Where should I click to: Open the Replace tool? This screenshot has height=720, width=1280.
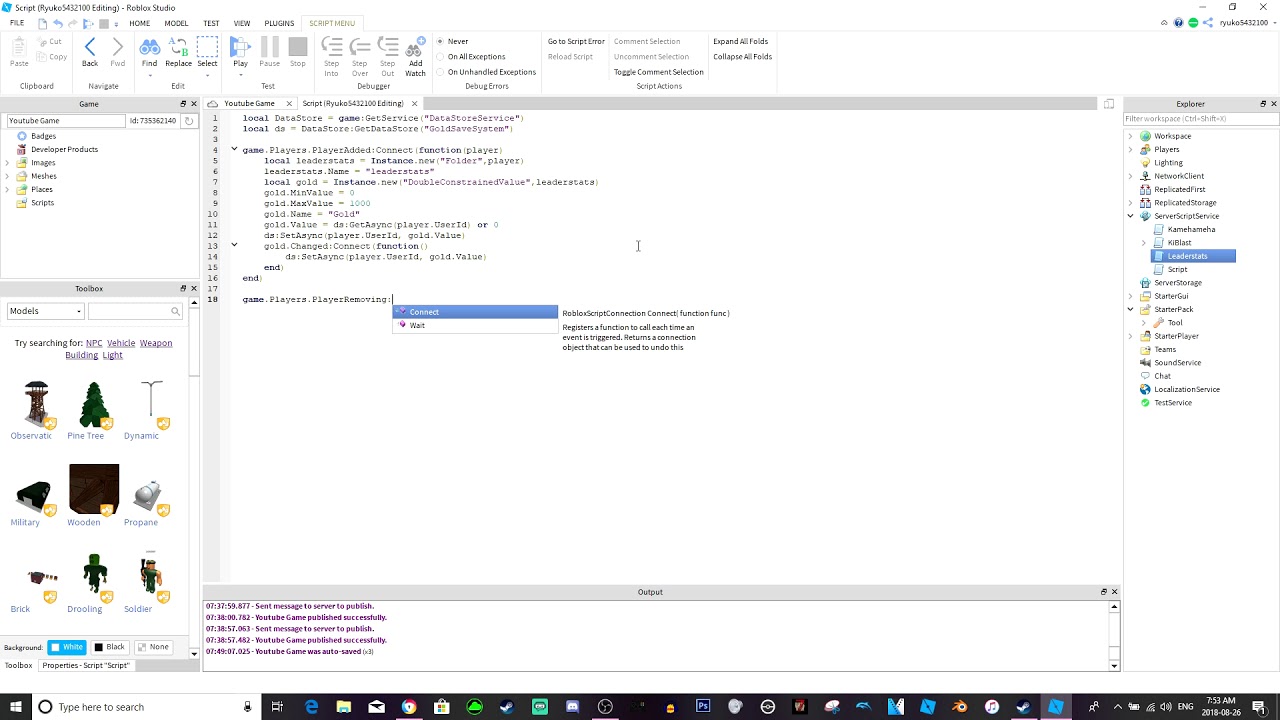(178, 52)
